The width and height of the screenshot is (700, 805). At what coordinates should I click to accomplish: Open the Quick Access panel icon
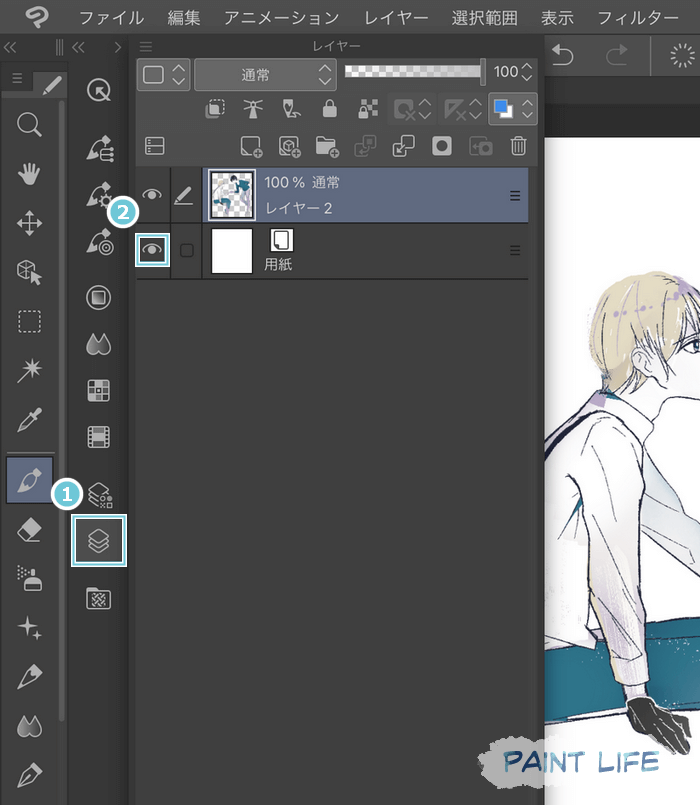pyautogui.click(x=99, y=90)
